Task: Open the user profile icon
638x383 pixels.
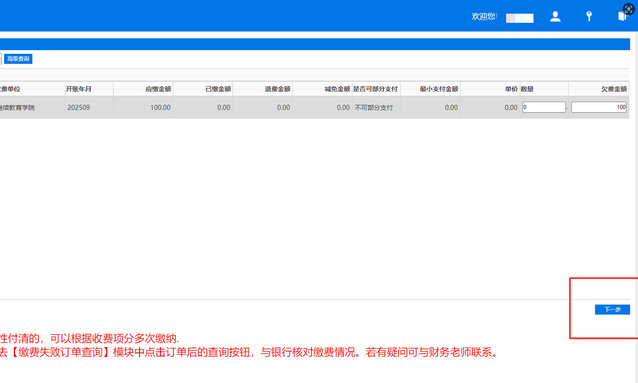Action: (x=555, y=17)
